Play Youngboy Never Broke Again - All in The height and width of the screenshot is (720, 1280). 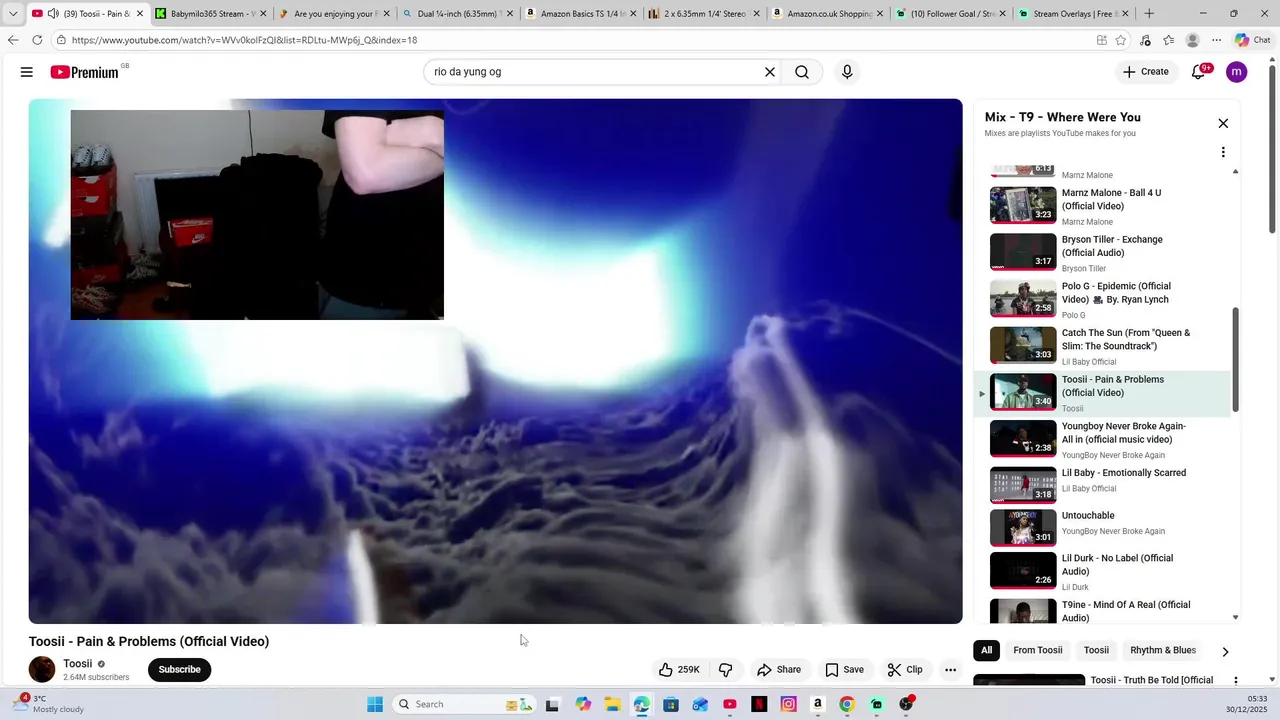pos(1103,439)
